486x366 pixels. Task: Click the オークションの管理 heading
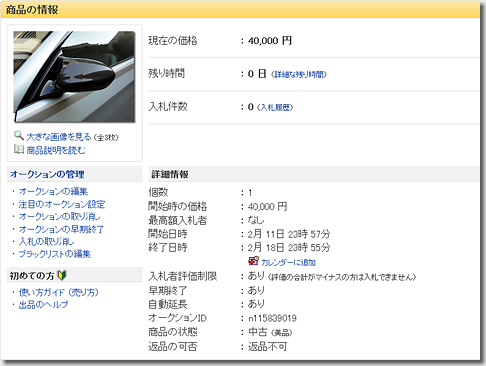pos(47,174)
